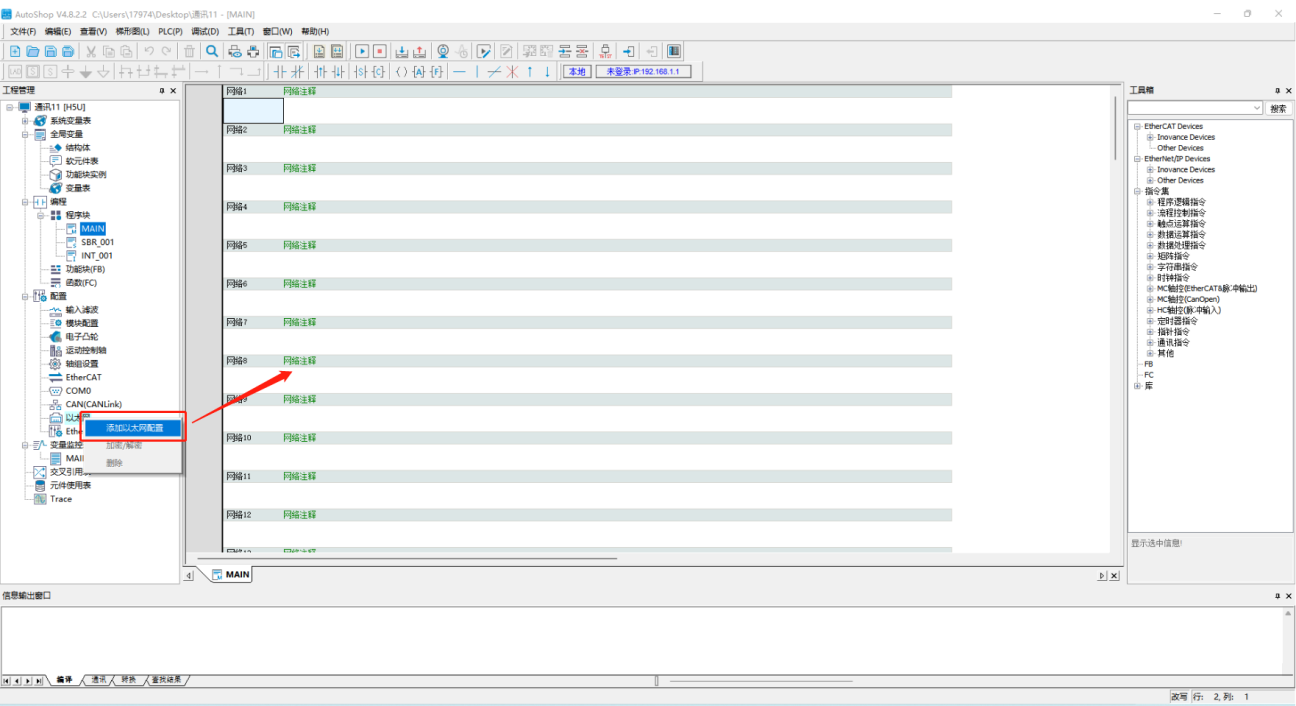
Task: Insert a normally open contact from ladder toolbar
Action: [281, 72]
